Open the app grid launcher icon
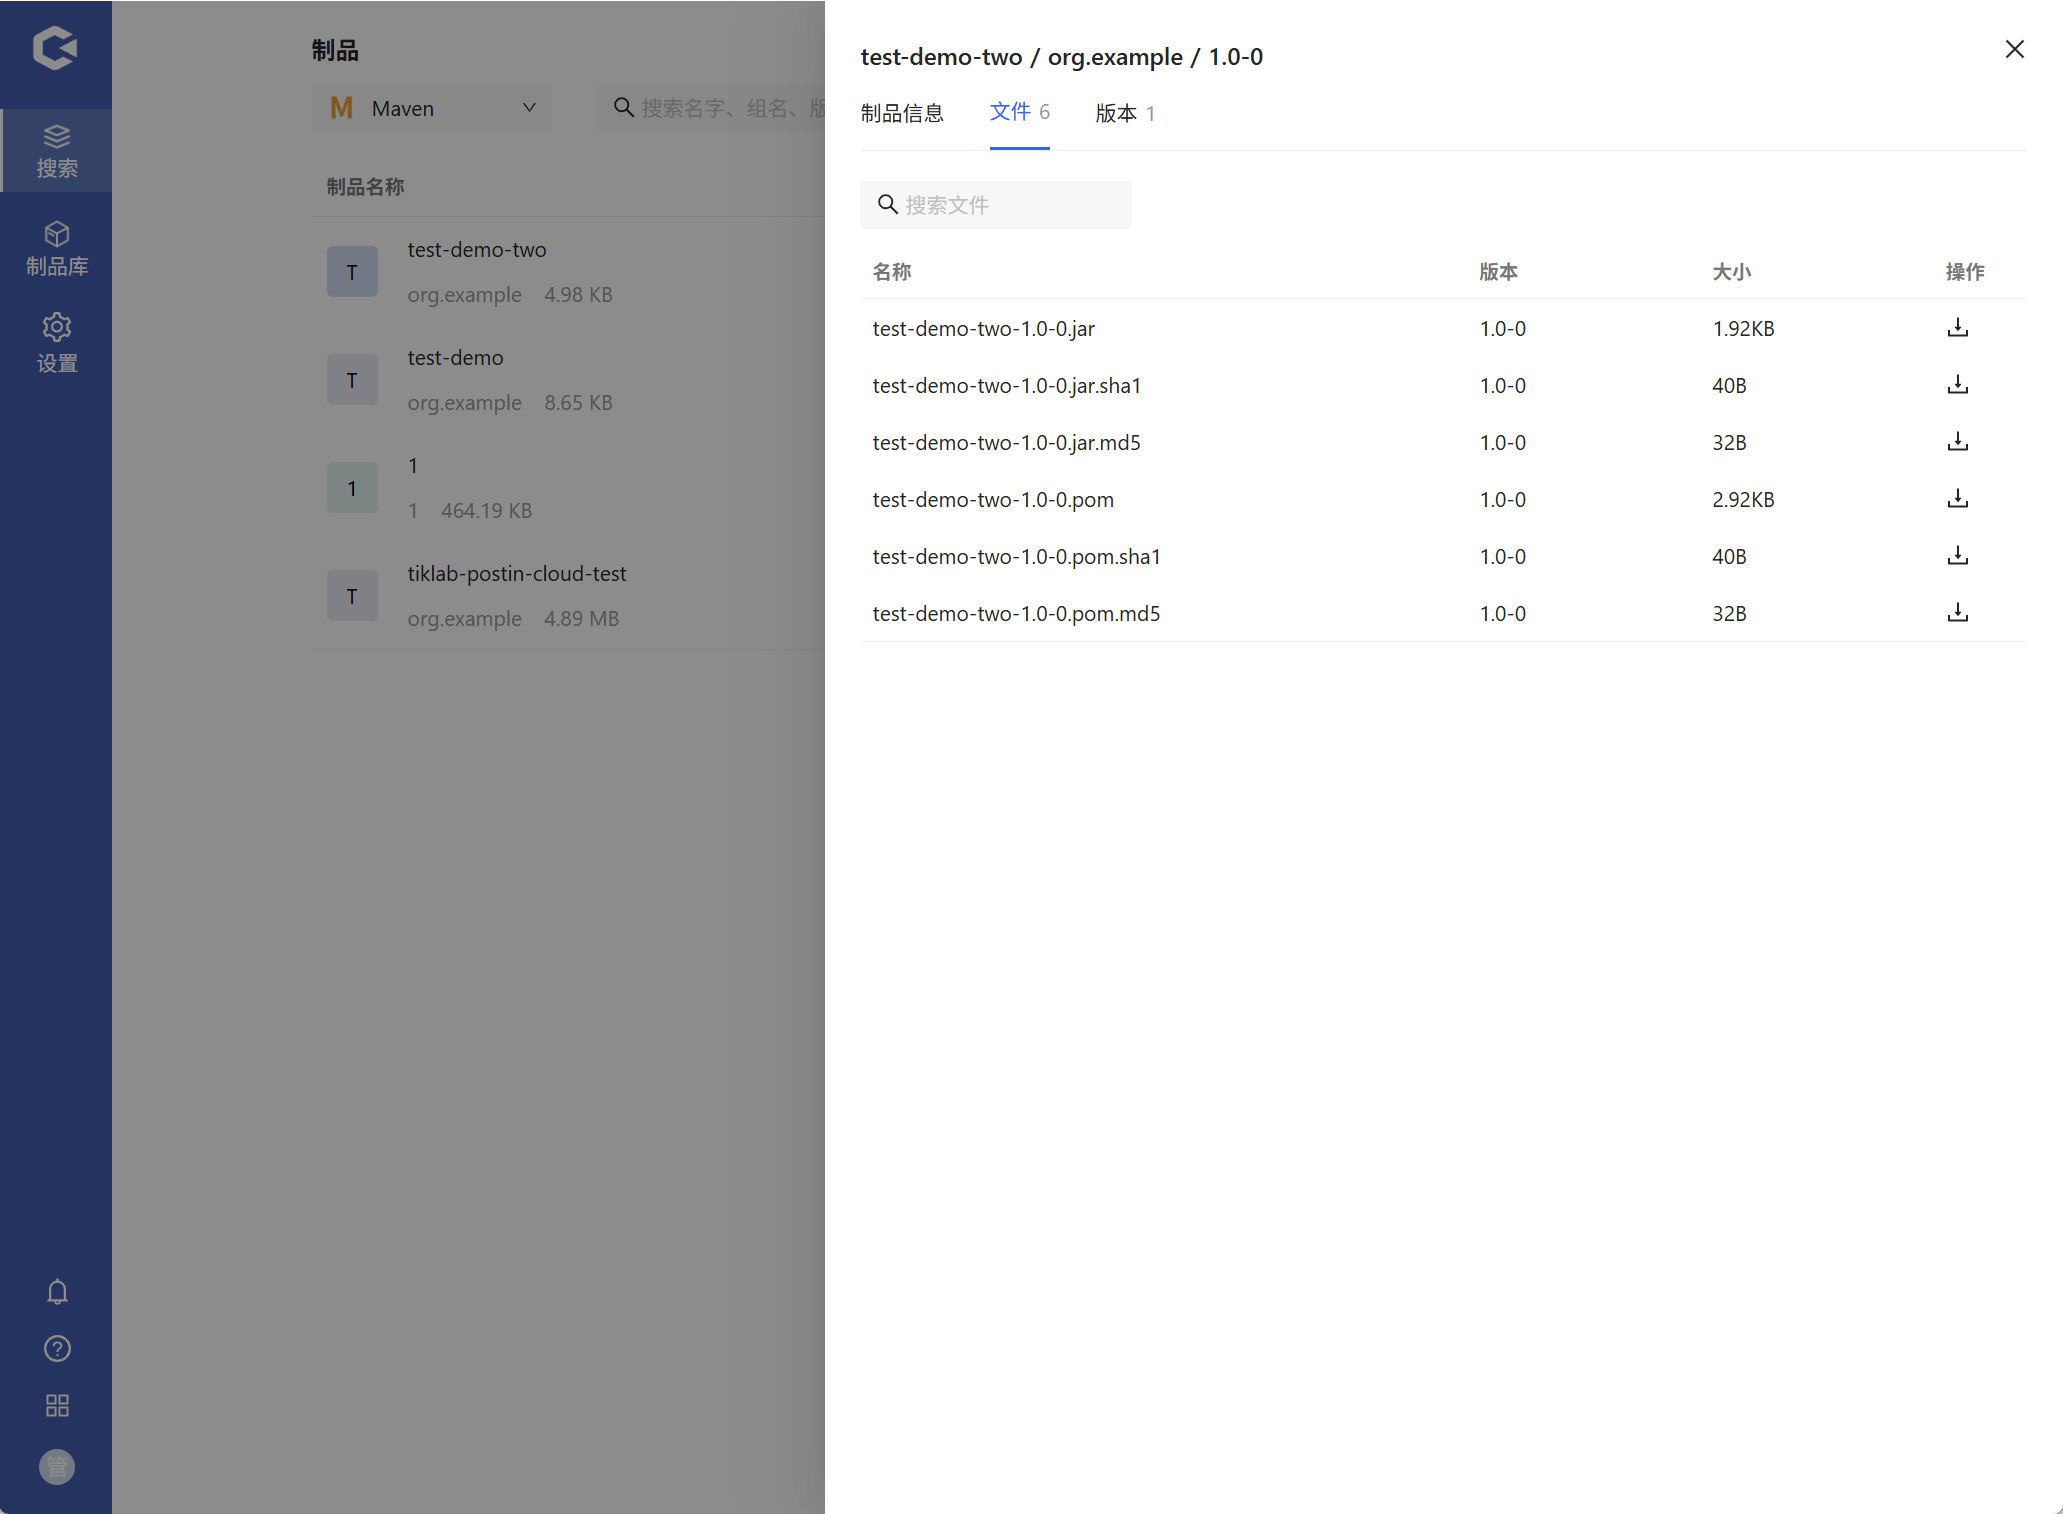Viewport: 2063px width, 1514px height. [x=57, y=1406]
